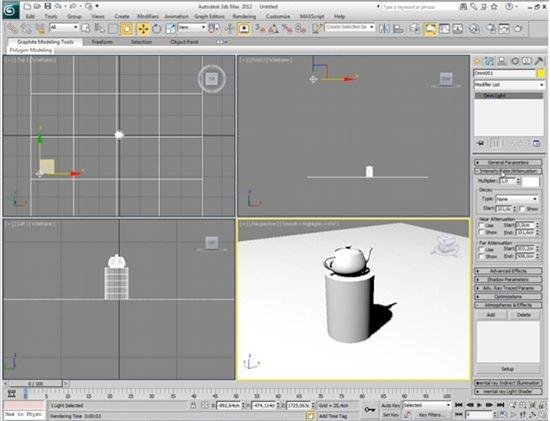The height and width of the screenshot is (421, 550).
Task: Switch to the Motion command panel tab
Action: point(515,62)
